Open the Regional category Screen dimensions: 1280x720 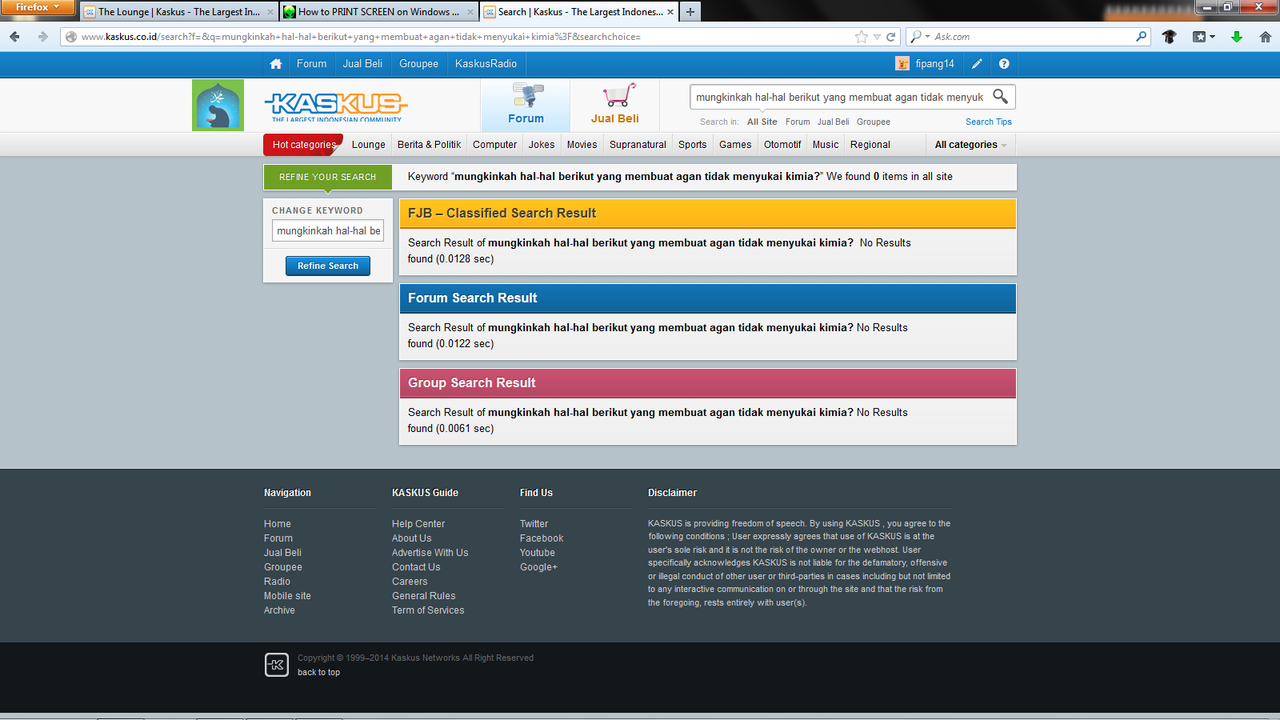tap(870, 145)
